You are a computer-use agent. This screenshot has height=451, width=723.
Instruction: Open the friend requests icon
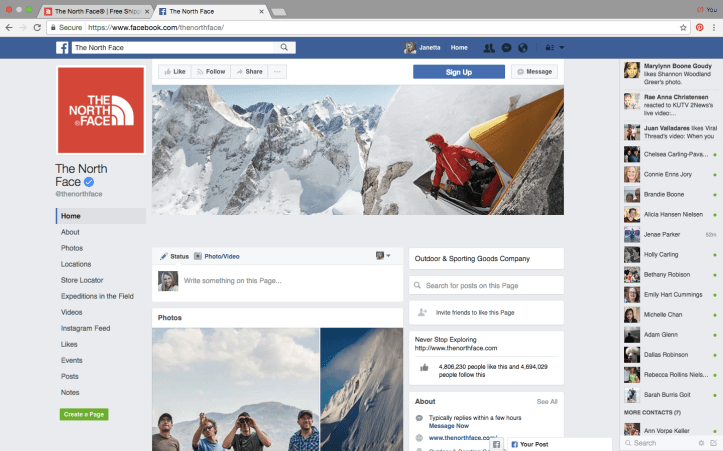click(488, 47)
